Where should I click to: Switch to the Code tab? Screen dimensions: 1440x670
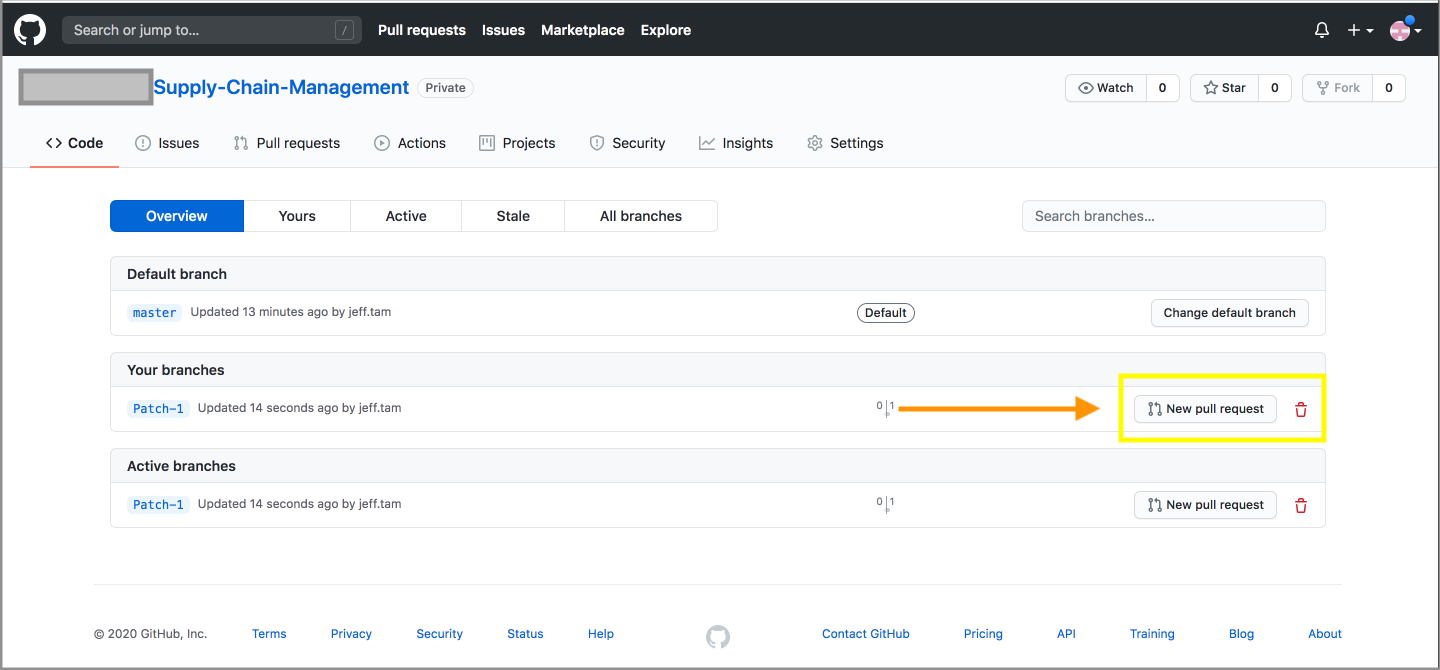[x=75, y=143]
